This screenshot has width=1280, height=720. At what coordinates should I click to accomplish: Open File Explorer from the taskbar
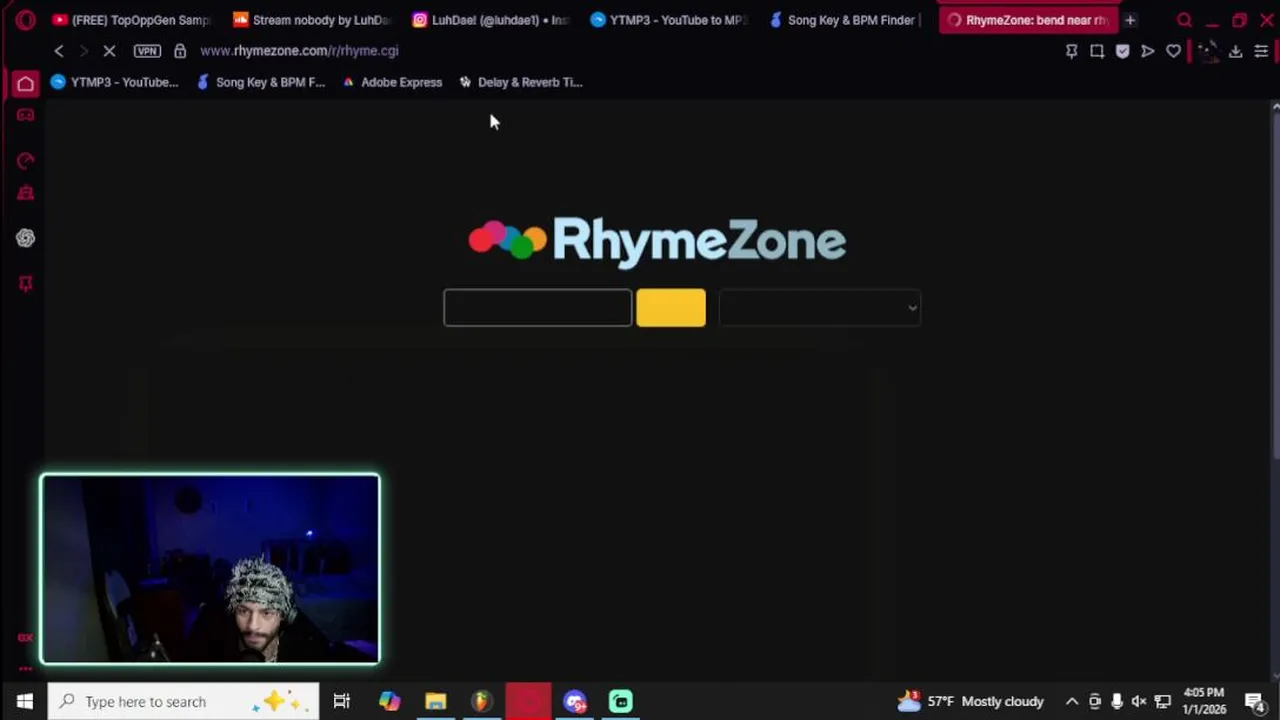coord(435,701)
